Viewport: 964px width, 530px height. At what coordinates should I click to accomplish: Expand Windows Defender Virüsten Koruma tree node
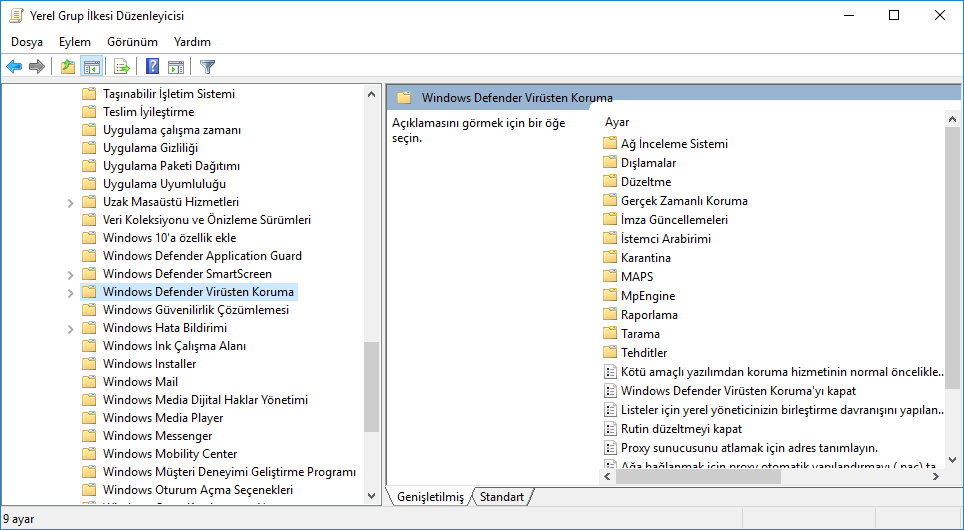(70, 292)
